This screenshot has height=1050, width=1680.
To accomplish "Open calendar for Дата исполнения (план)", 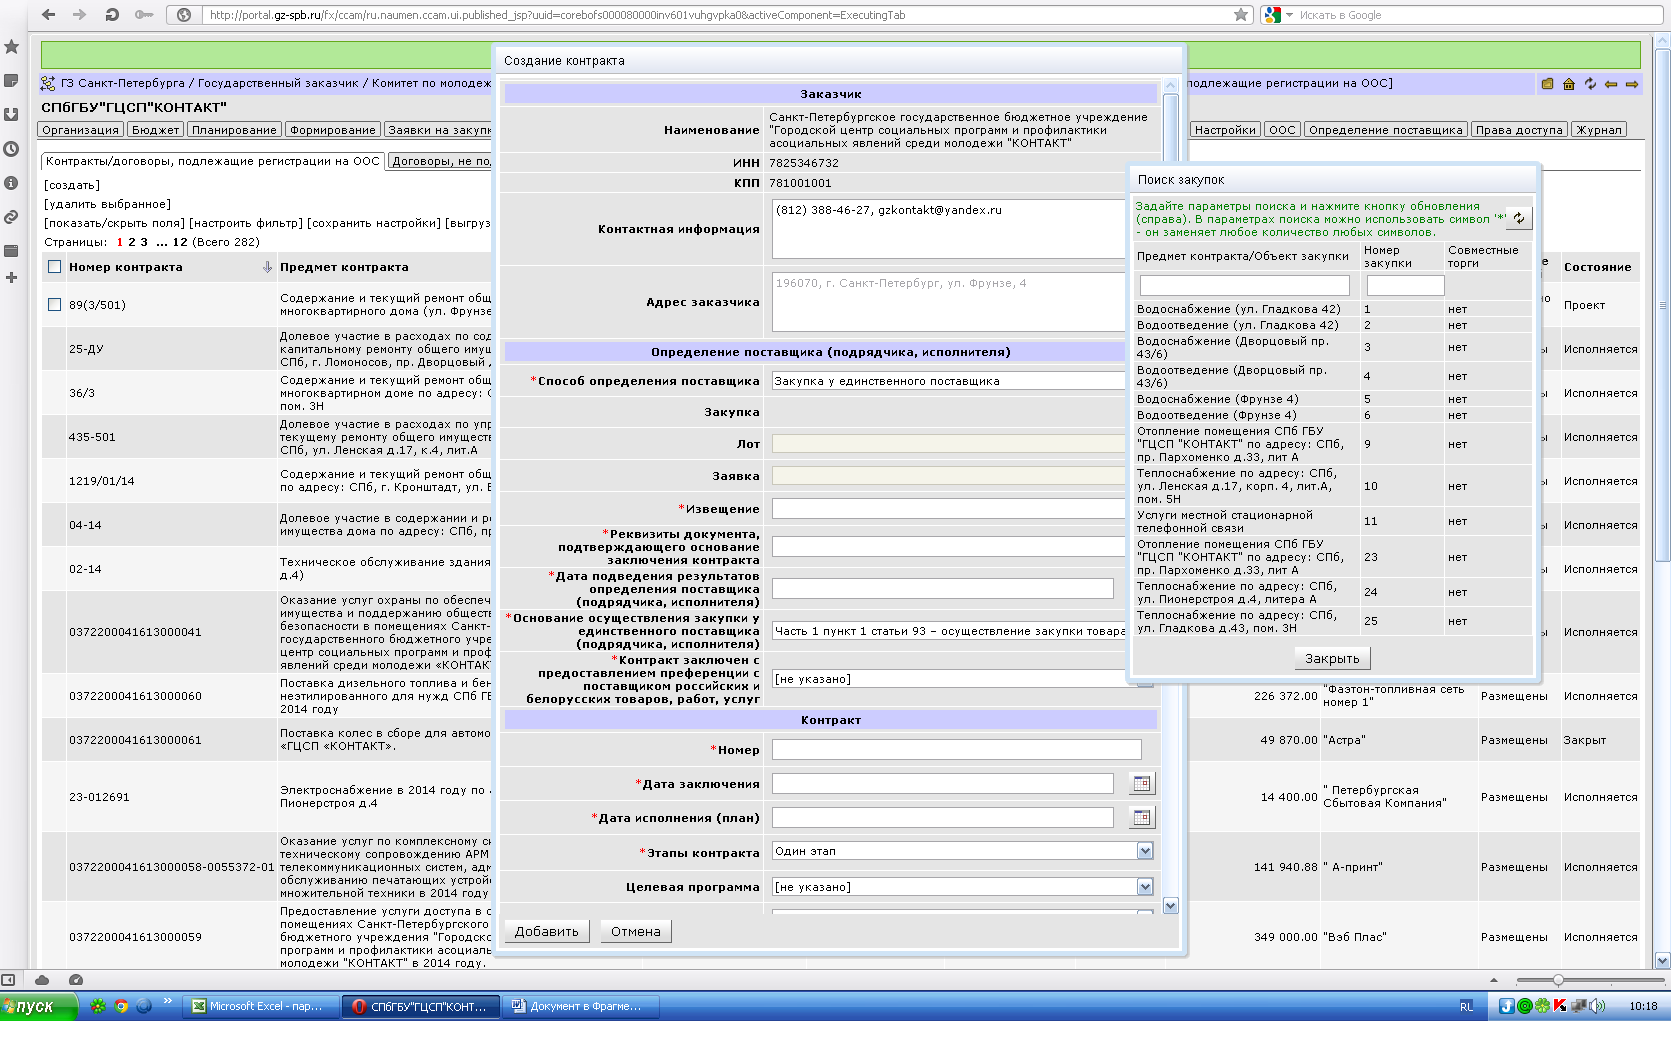I will tap(1141, 818).
